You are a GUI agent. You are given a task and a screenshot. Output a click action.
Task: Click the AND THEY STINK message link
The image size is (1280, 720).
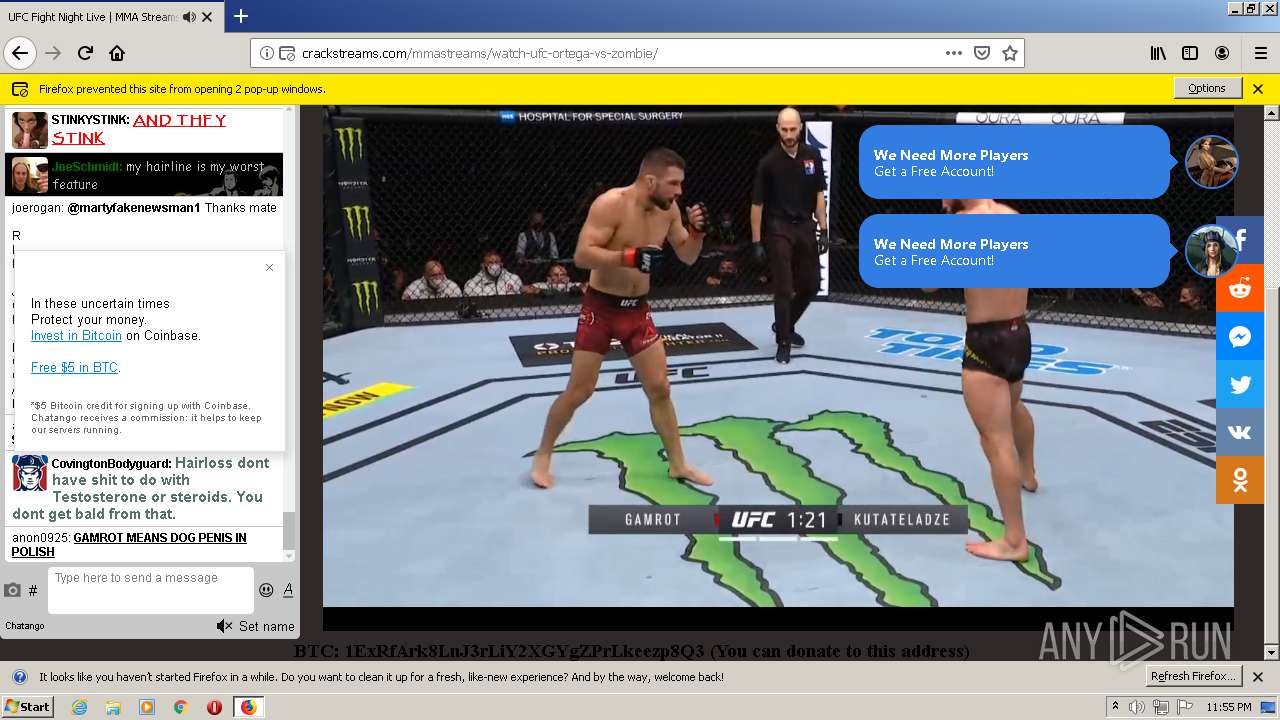[139, 129]
